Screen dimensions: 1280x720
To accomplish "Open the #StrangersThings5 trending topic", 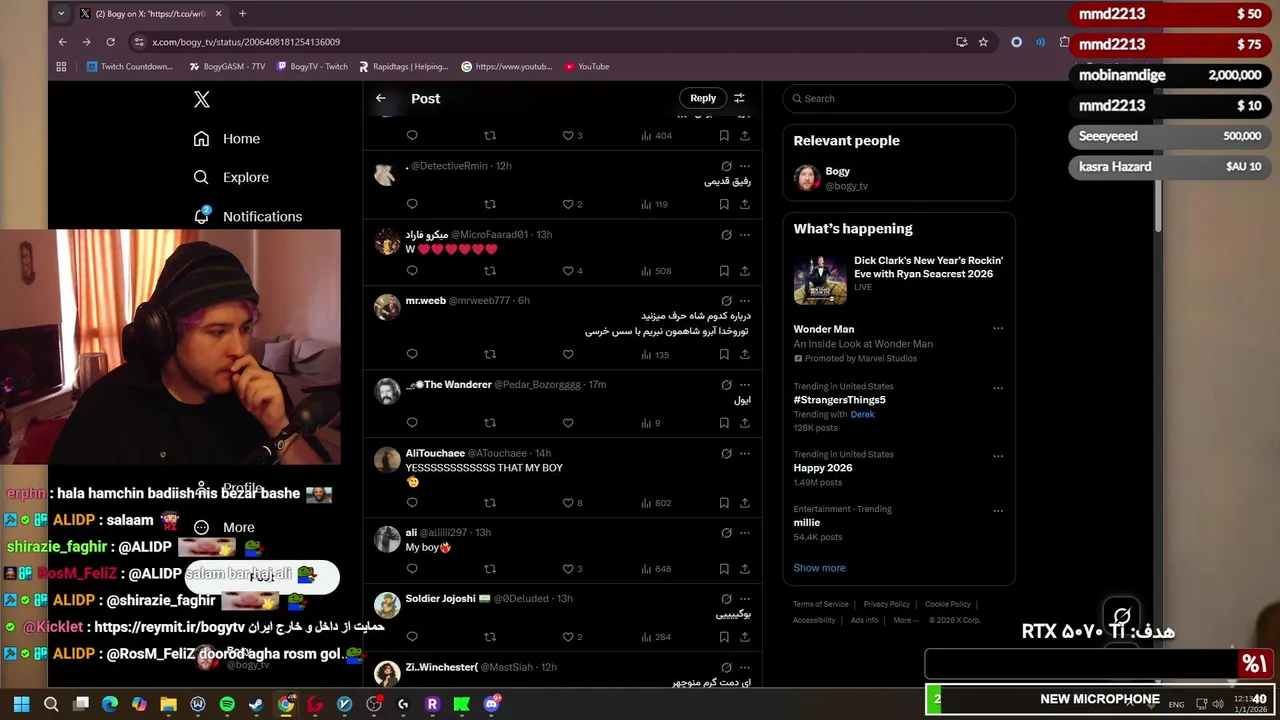I will [840, 400].
